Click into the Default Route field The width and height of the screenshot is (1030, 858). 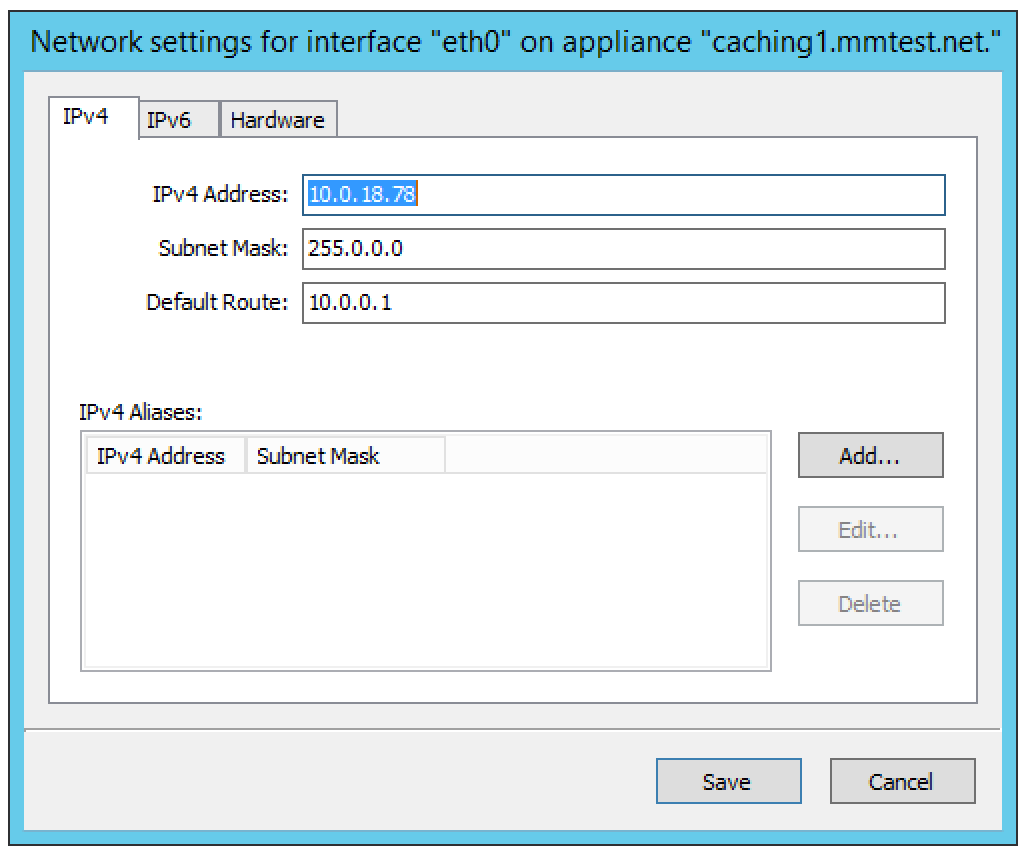coord(623,303)
